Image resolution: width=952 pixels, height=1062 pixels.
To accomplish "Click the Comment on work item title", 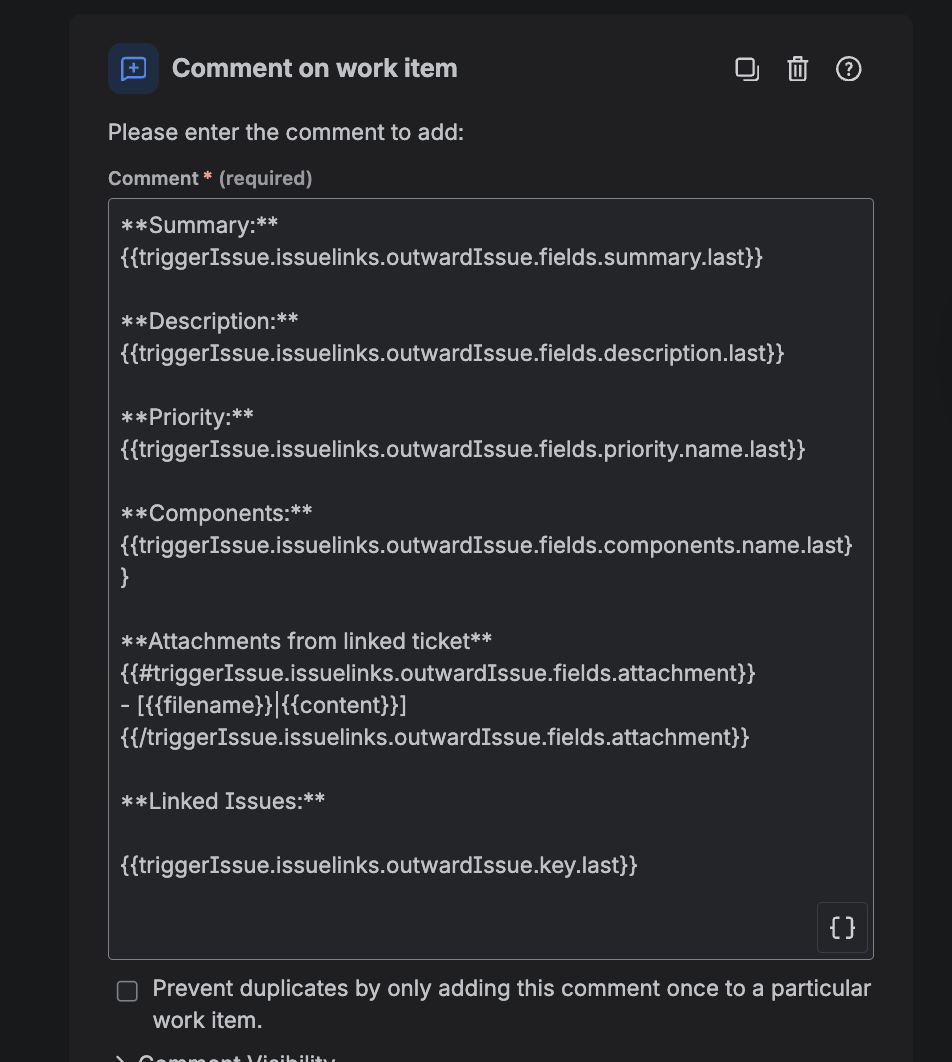I will pyautogui.click(x=314, y=68).
